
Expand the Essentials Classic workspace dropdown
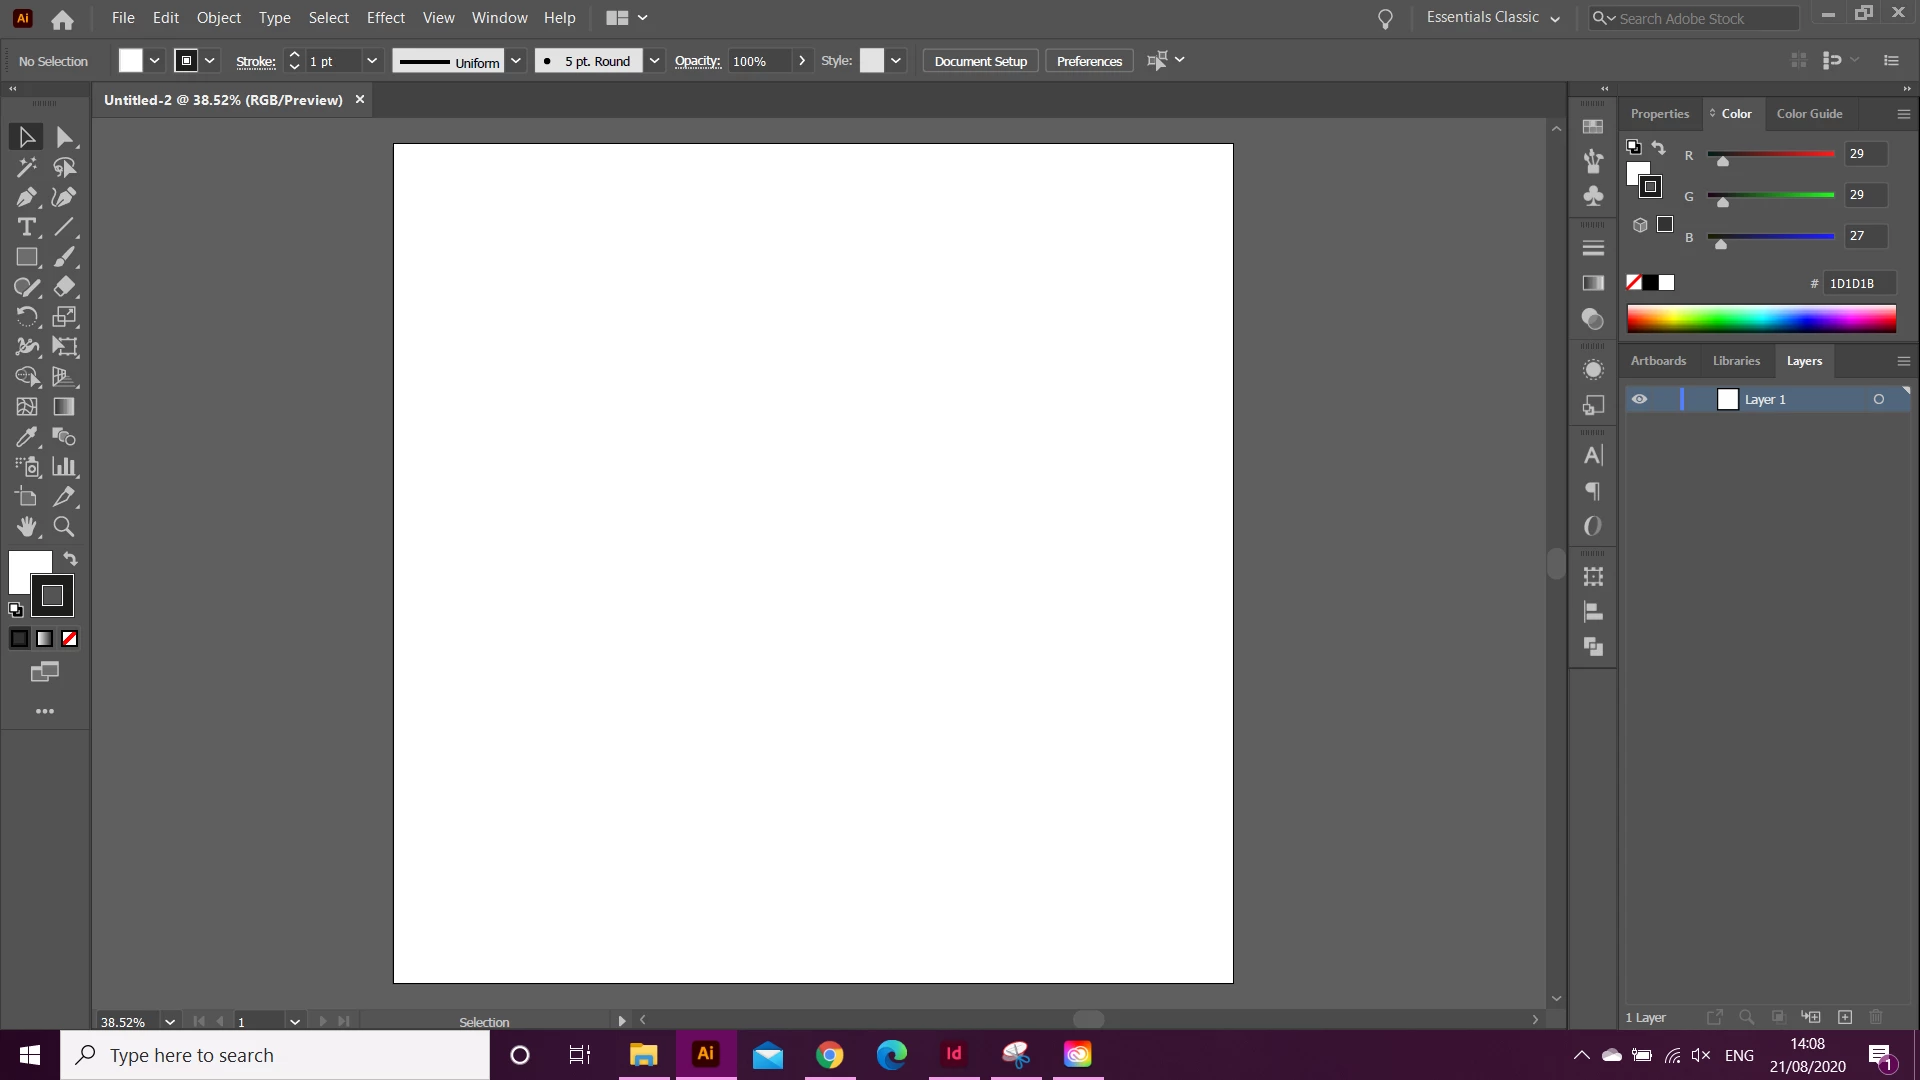[1555, 18]
